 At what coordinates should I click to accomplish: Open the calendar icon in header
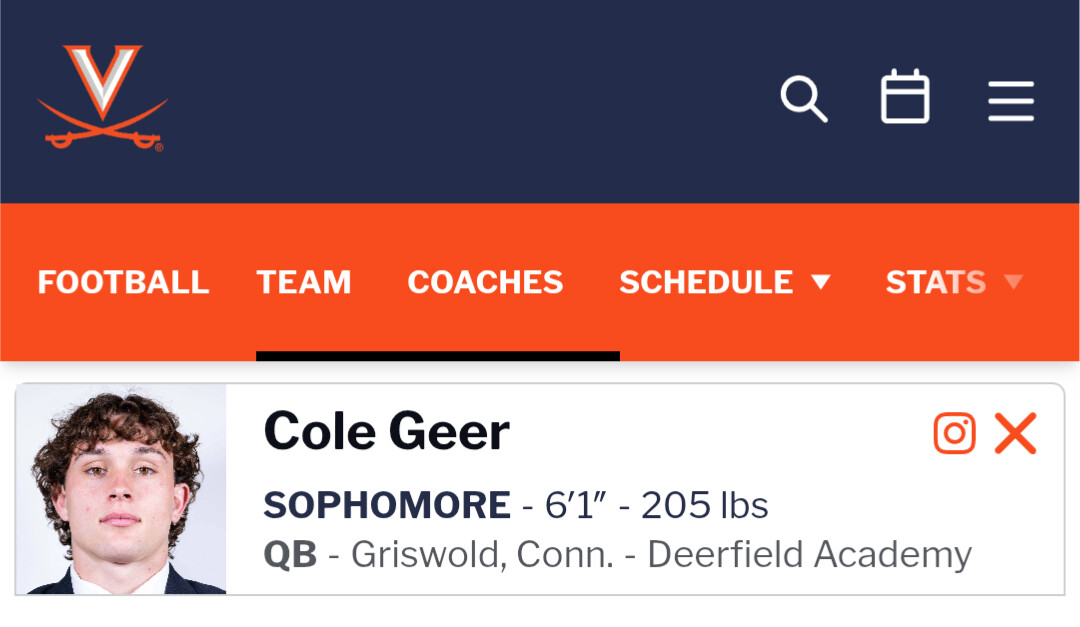click(x=905, y=98)
